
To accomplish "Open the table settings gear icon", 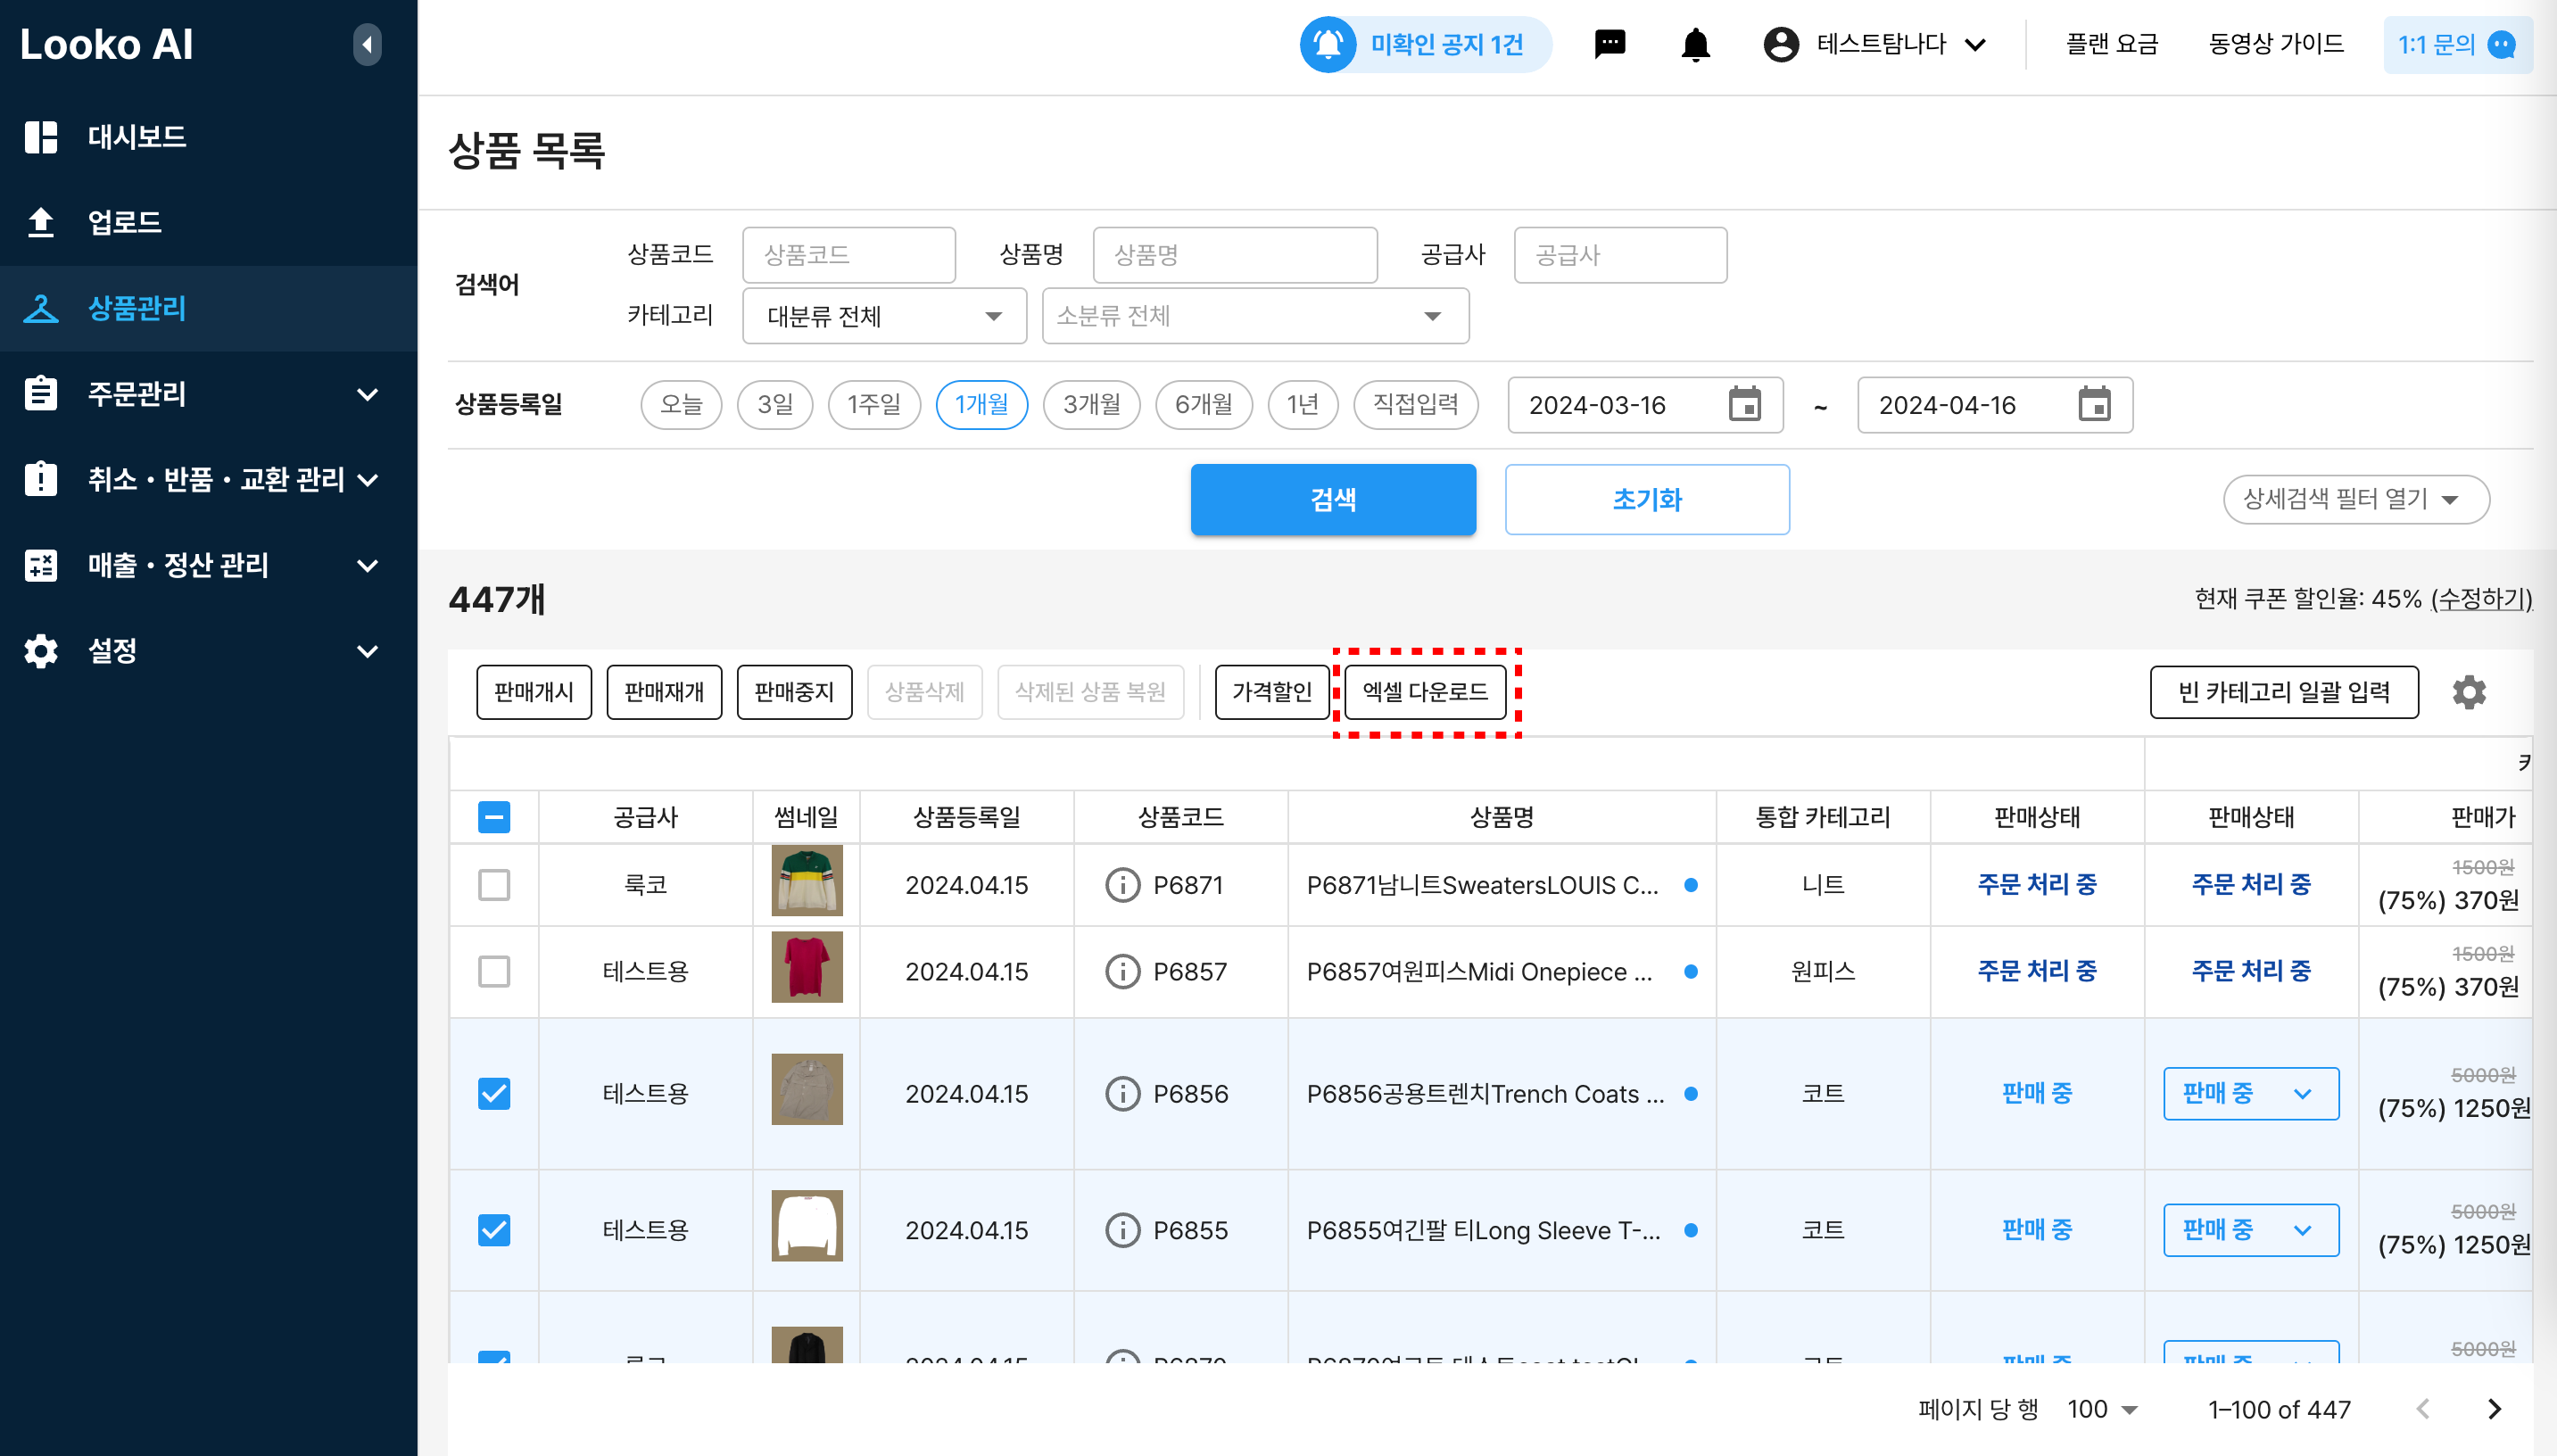I will (2468, 692).
